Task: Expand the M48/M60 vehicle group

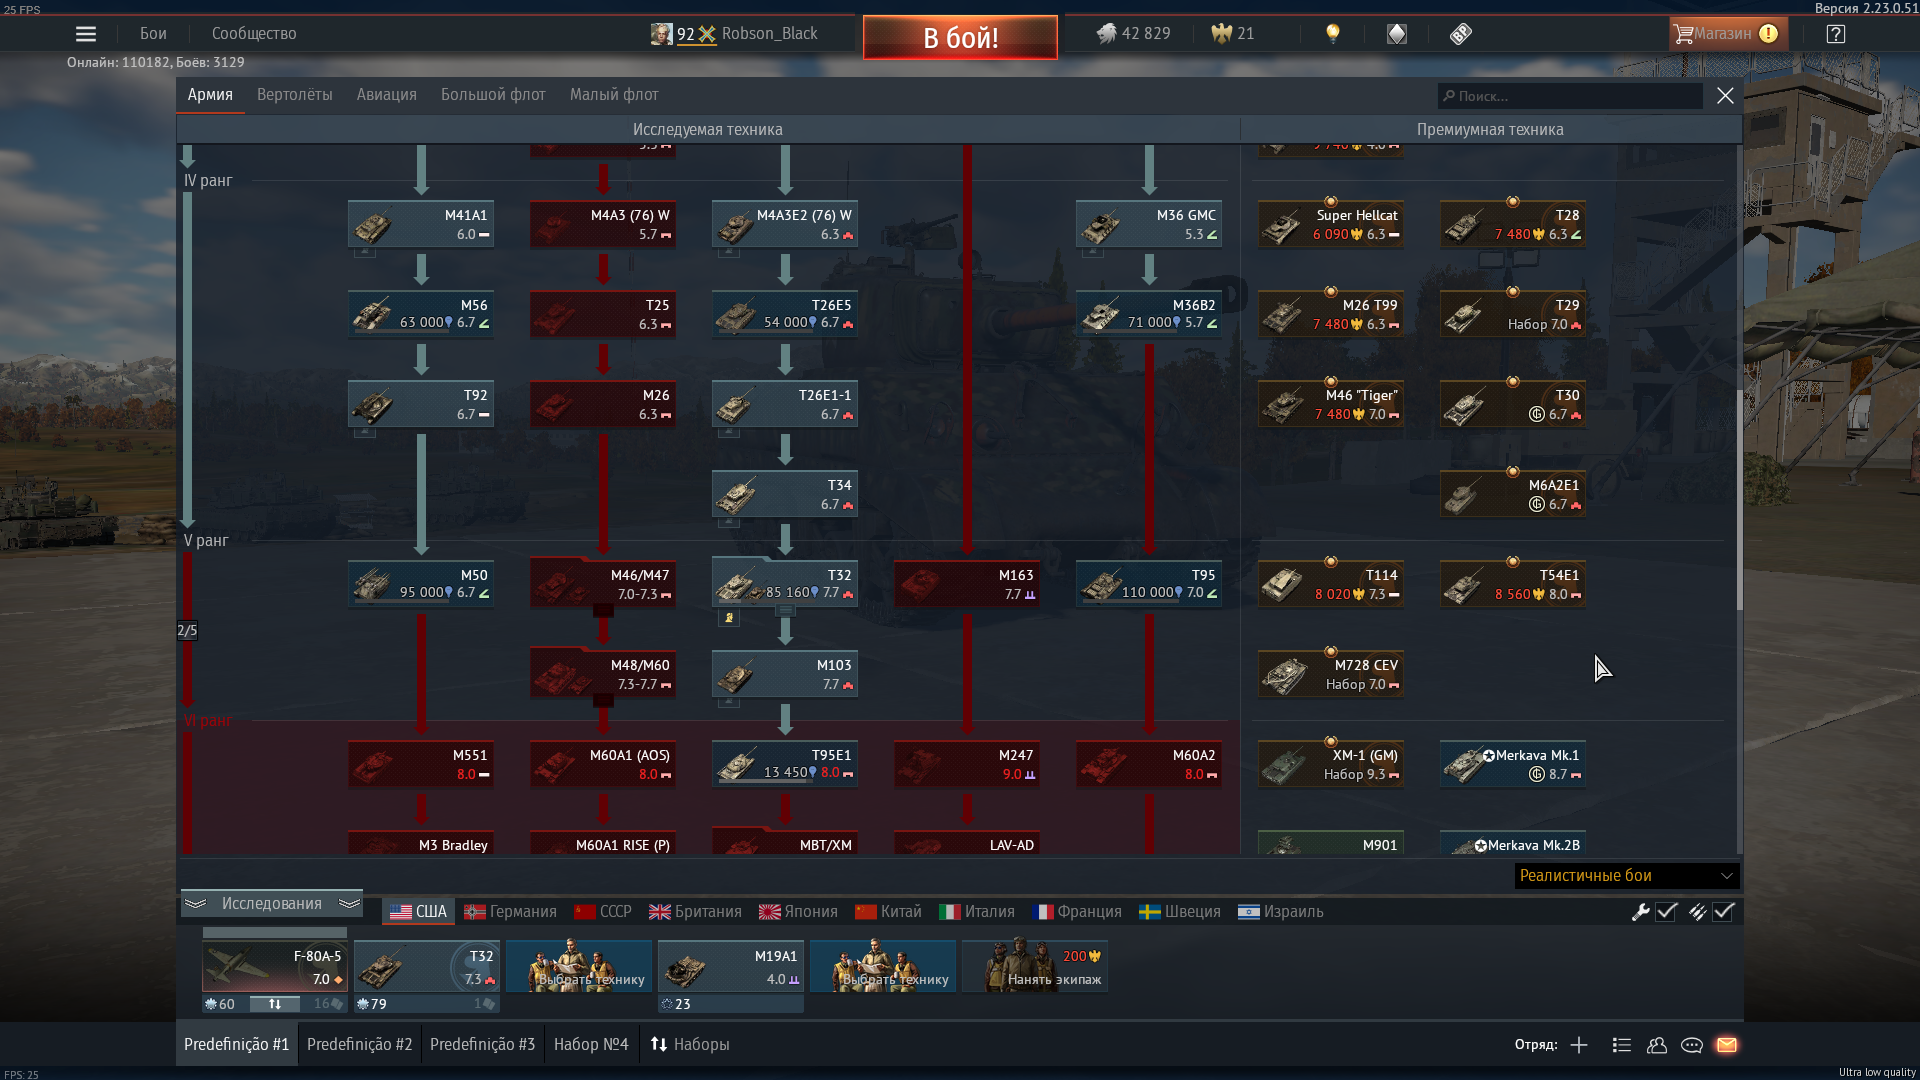Action: [x=603, y=674]
